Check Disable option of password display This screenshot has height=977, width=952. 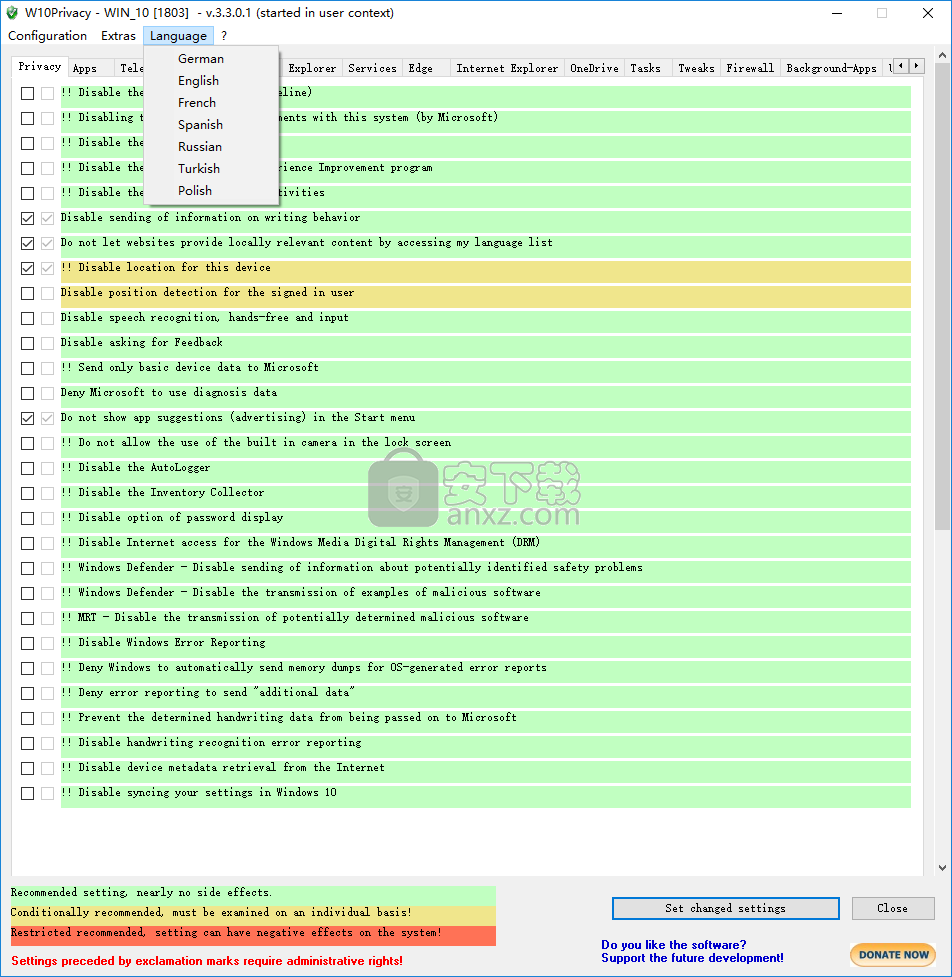click(x=27, y=518)
